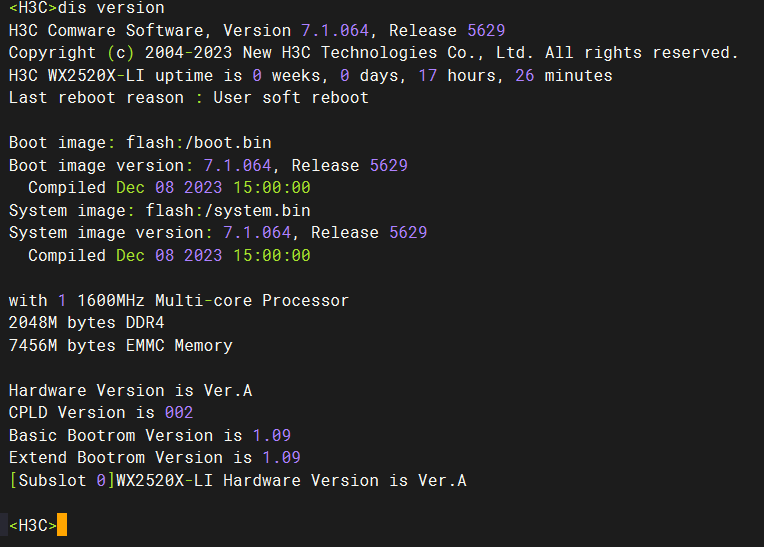Click the "flash:/system.bin" path

pyautogui.click(x=228, y=210)
